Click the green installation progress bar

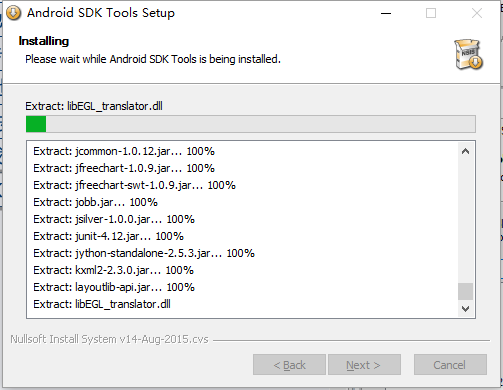(251, 124)
